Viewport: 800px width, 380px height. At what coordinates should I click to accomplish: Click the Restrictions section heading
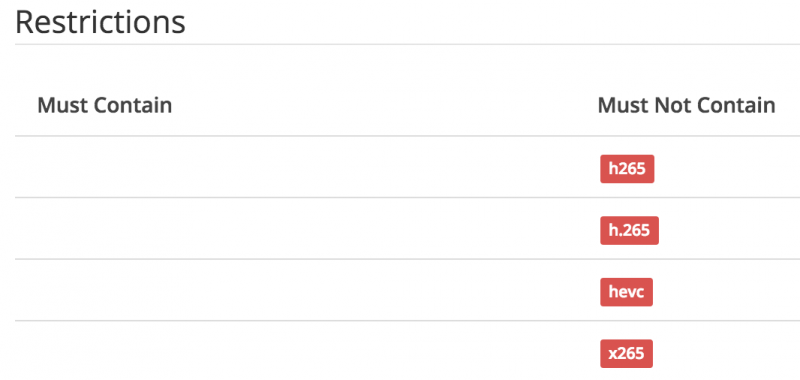100,22
